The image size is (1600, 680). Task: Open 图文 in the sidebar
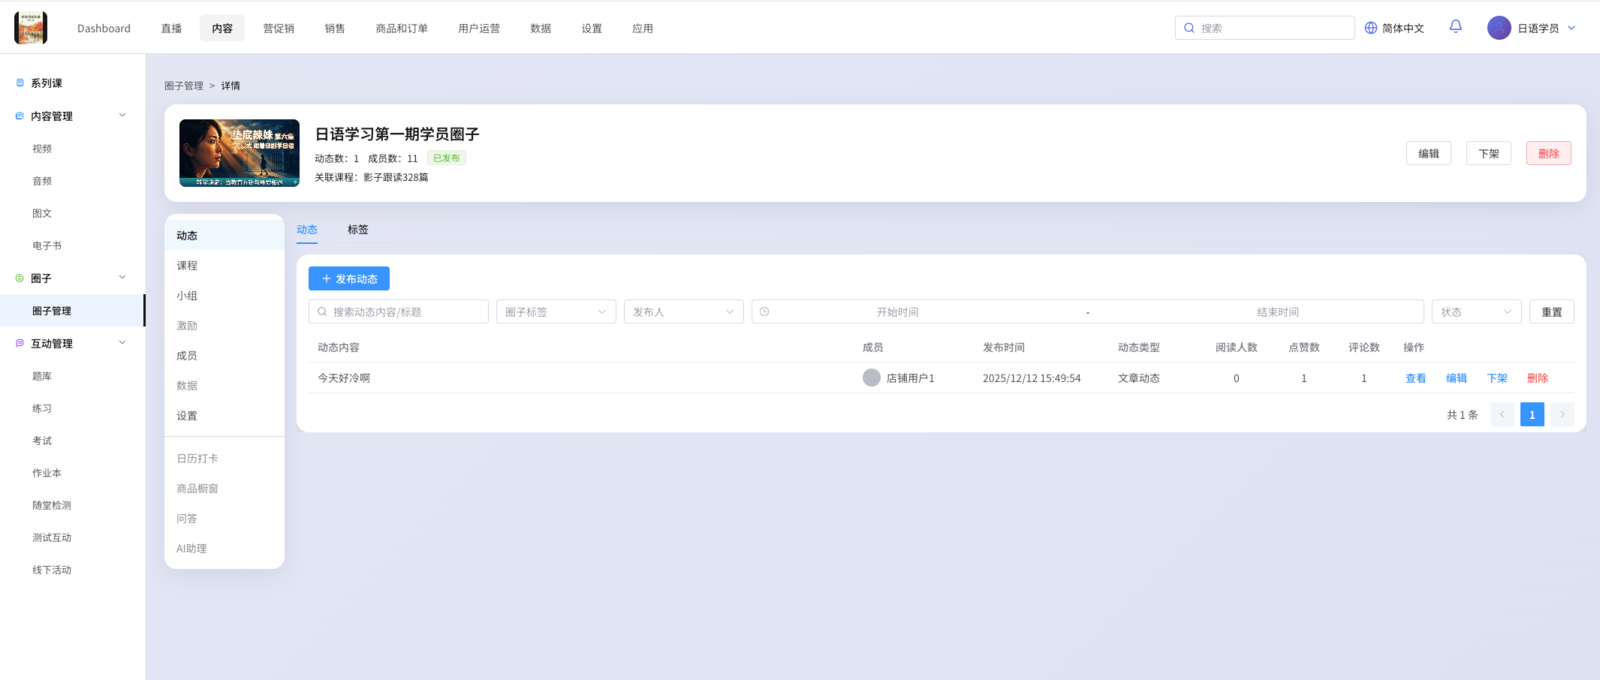tap(42, 213)
